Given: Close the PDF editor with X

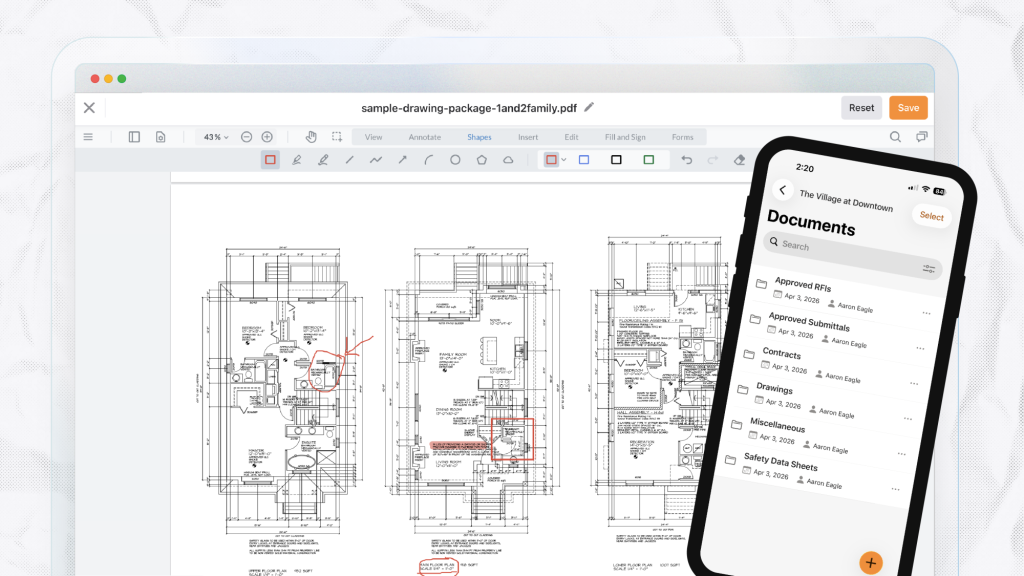Looking at the screenshot, I should [89, 108].
